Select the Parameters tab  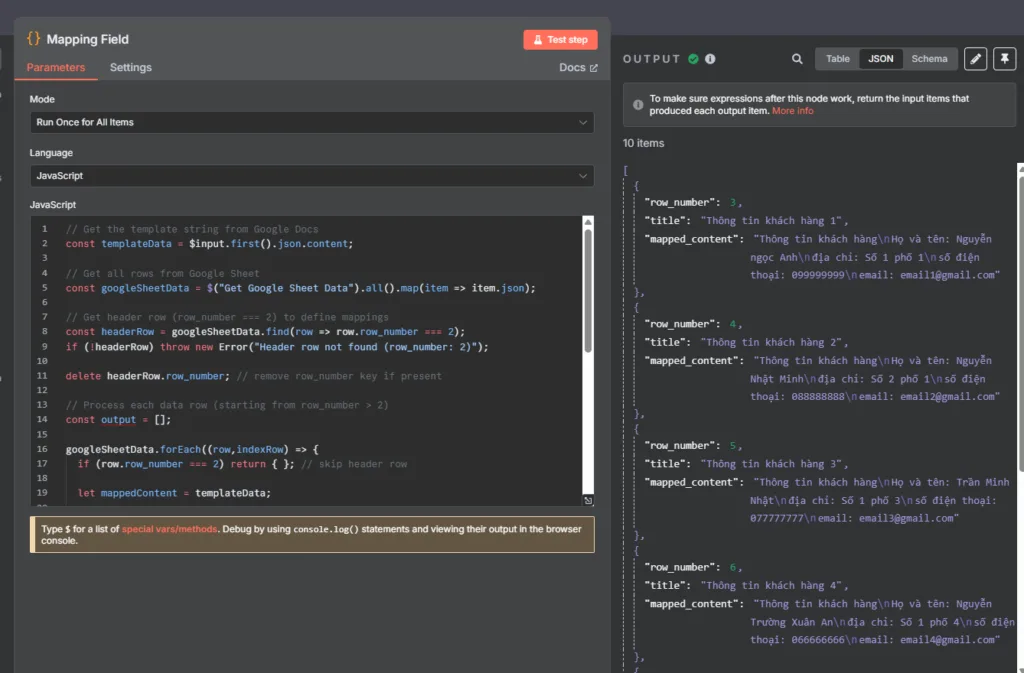tap(56, 67)
